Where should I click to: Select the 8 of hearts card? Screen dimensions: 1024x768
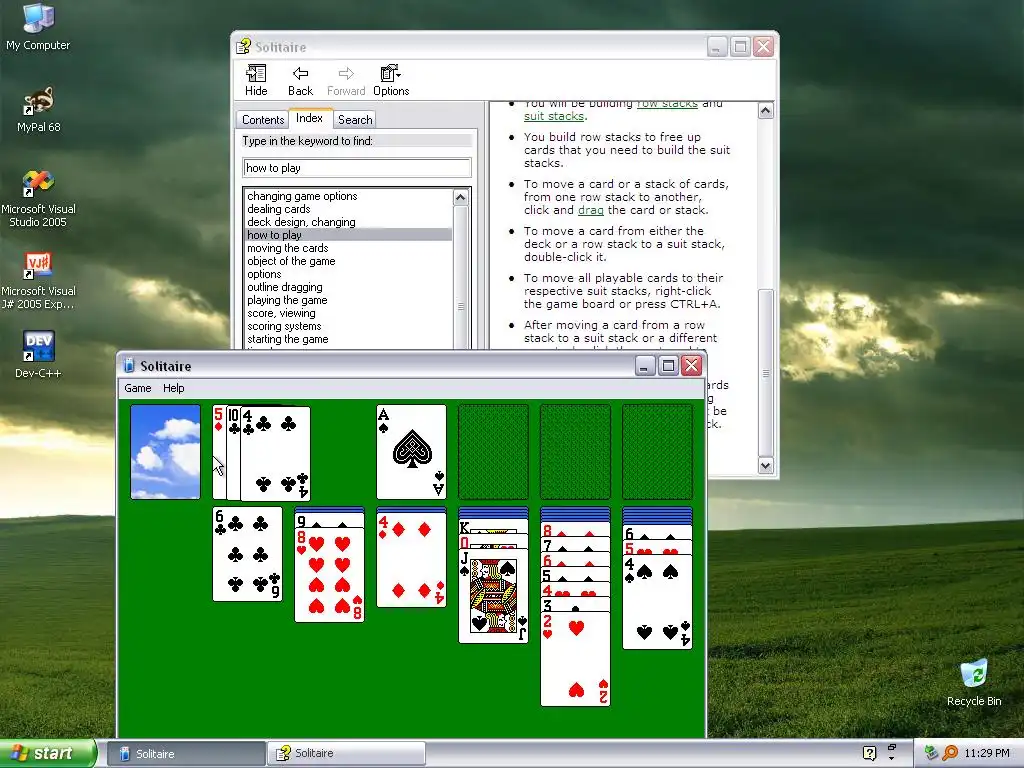point(329,575)
